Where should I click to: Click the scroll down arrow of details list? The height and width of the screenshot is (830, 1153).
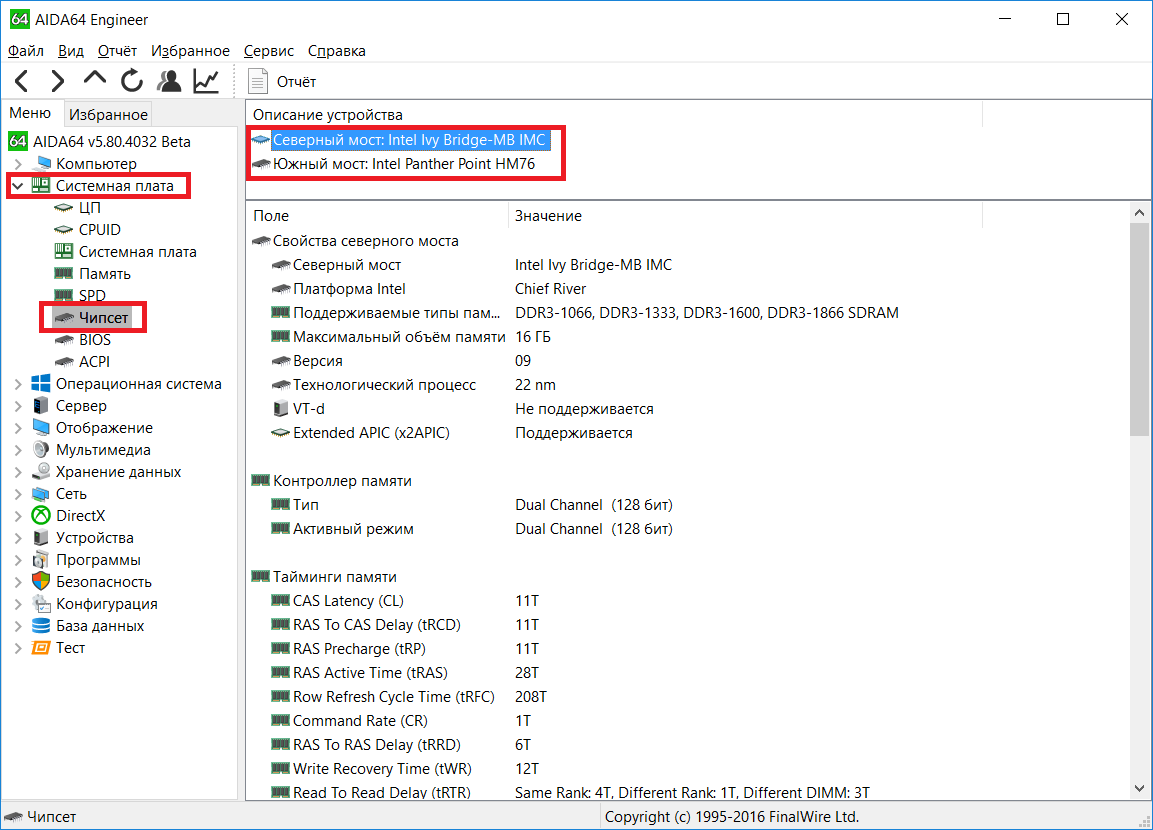[x=1140, y=789]
